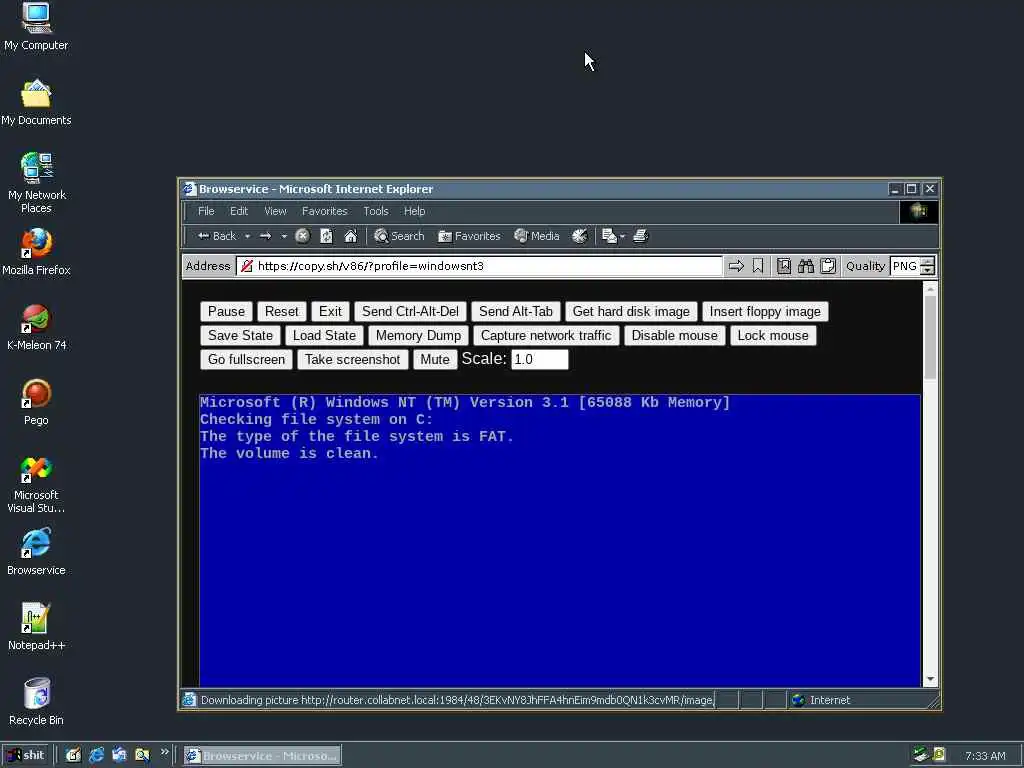Click the Internet zone status bar icon
The height and width of the screenshot is (768, 1024).
click(798, 700)
